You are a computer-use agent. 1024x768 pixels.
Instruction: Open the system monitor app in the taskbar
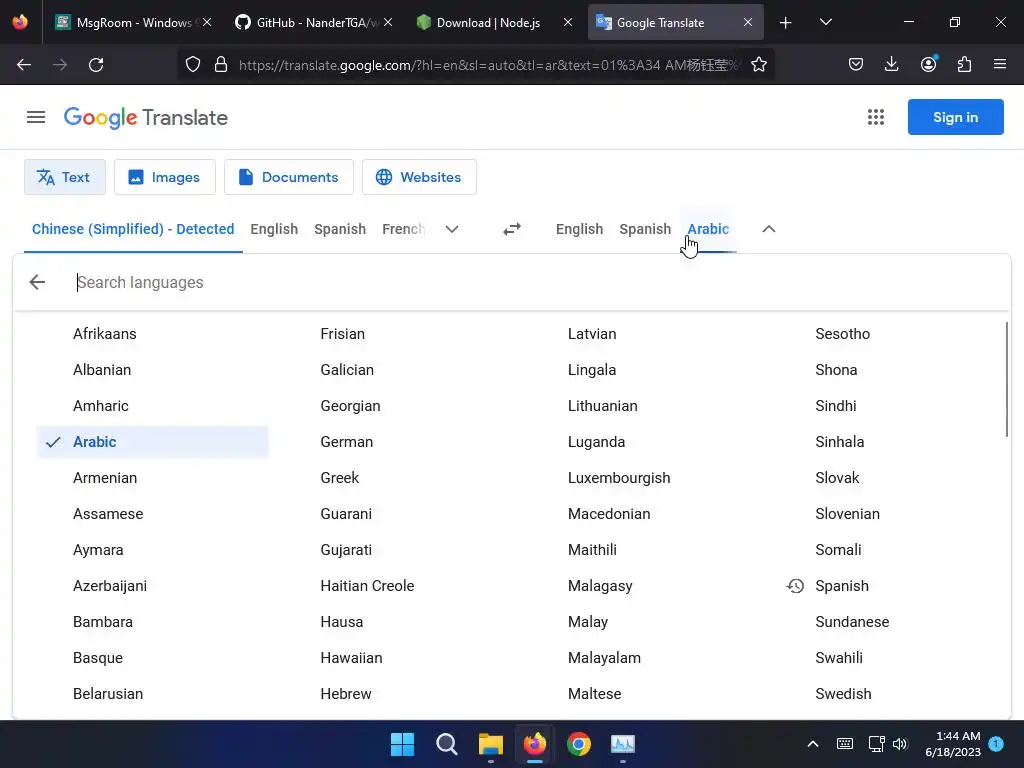tap(622, 744)
